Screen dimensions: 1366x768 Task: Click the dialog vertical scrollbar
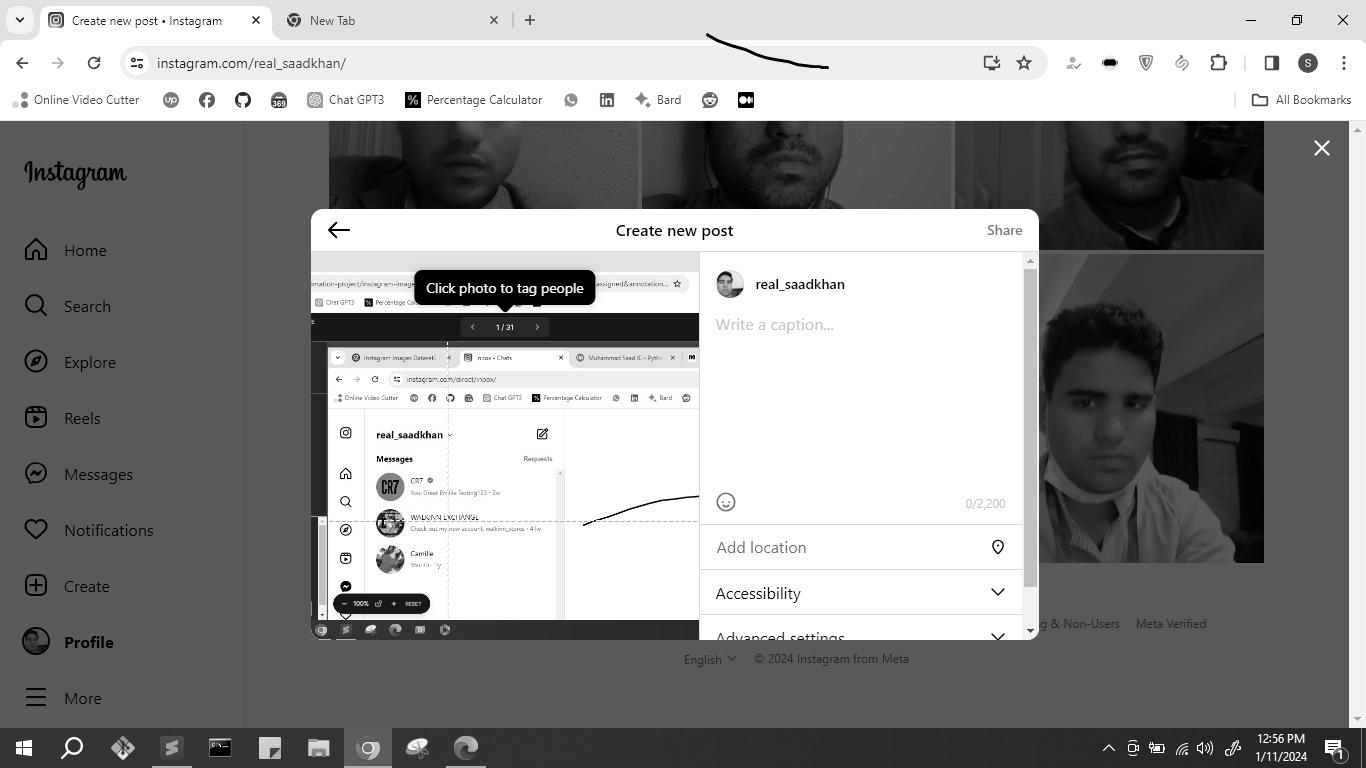(x=1031, y=428)
